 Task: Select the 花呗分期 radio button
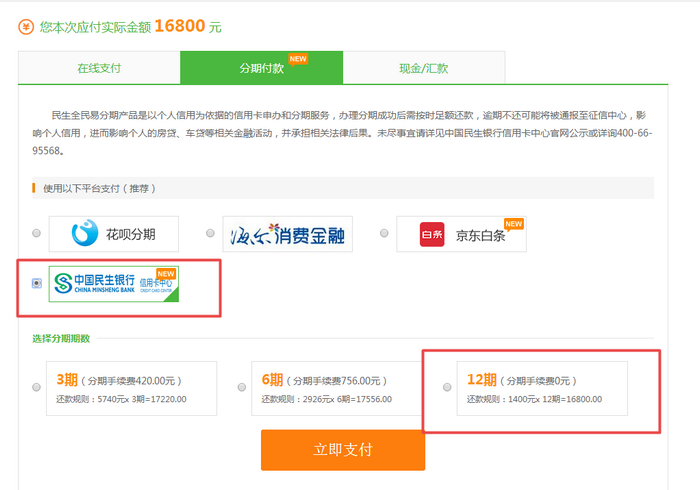37,234
